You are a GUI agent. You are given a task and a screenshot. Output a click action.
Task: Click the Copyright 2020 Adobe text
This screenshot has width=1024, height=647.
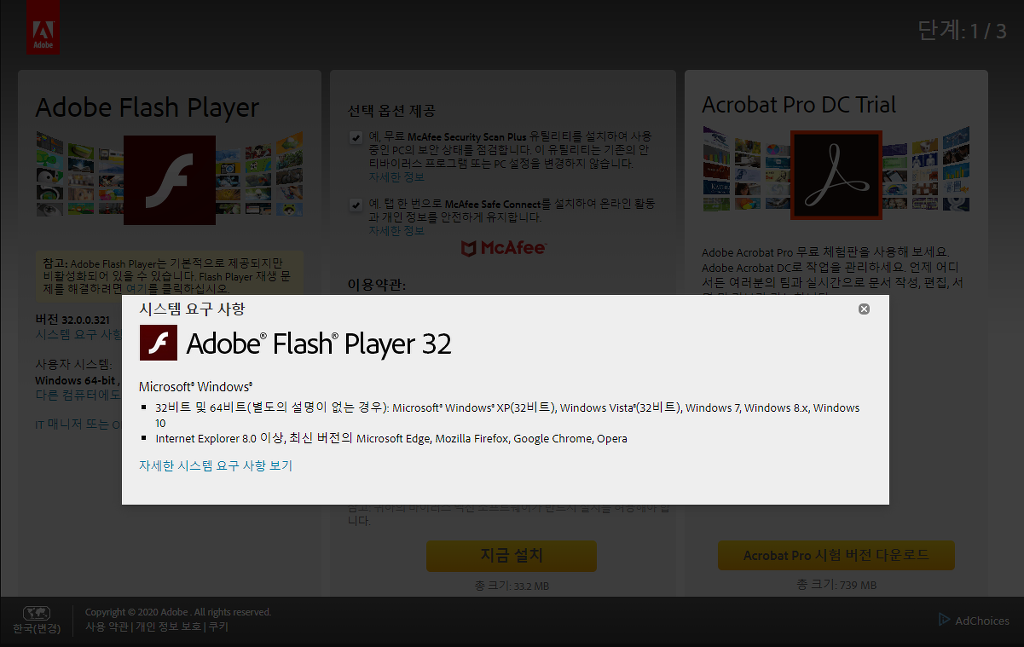(178, 612)
